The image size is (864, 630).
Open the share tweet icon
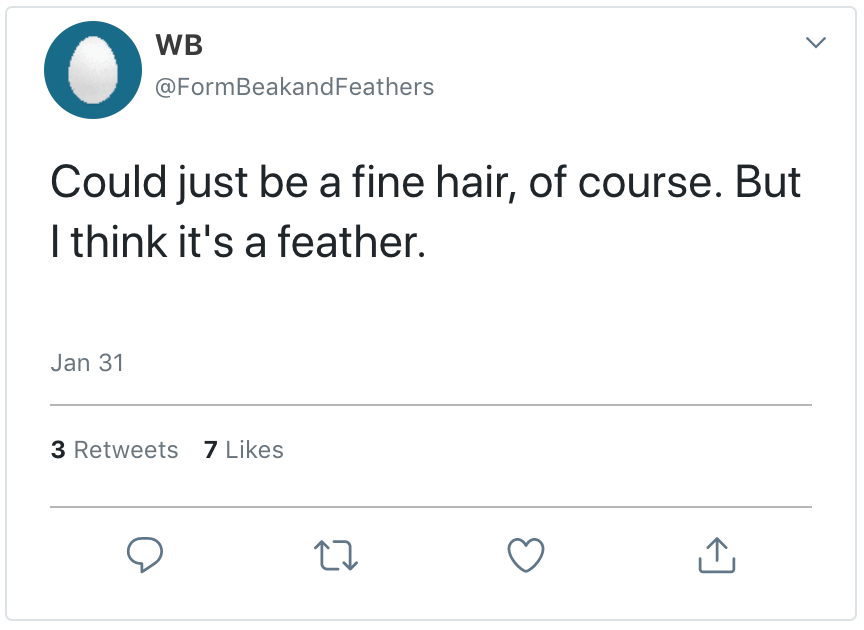716,555
